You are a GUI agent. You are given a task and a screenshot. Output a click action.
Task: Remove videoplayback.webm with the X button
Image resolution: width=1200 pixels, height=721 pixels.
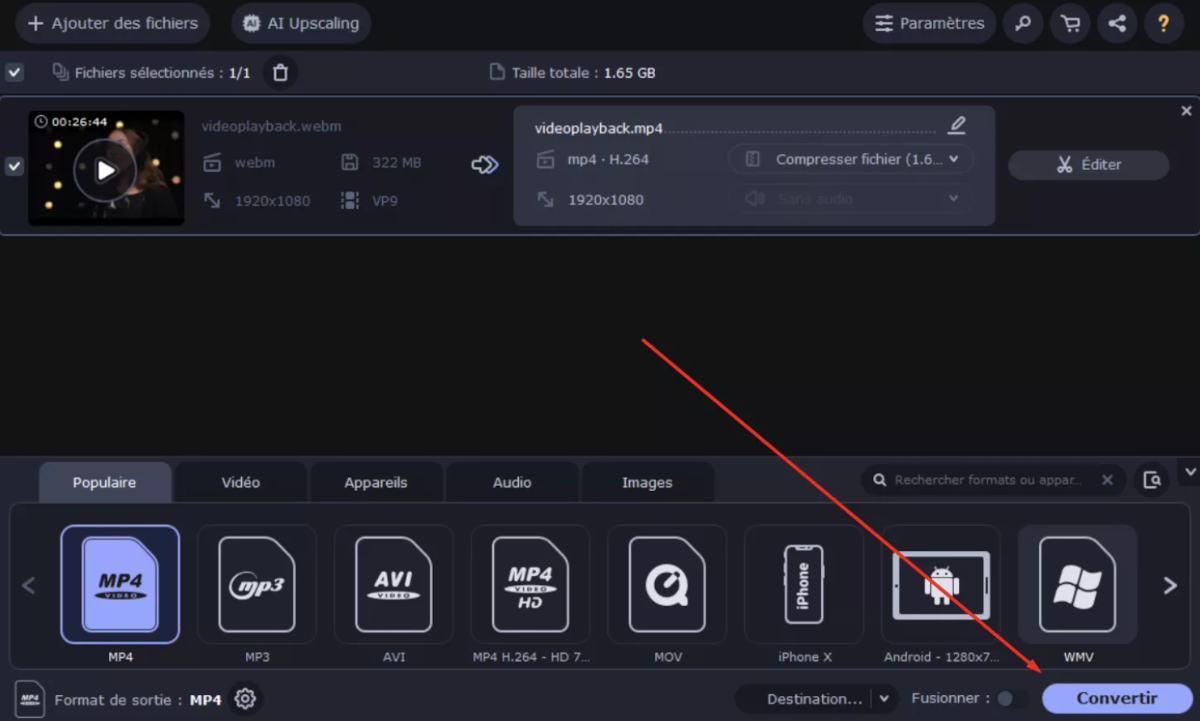click(x=1187, y=111)
